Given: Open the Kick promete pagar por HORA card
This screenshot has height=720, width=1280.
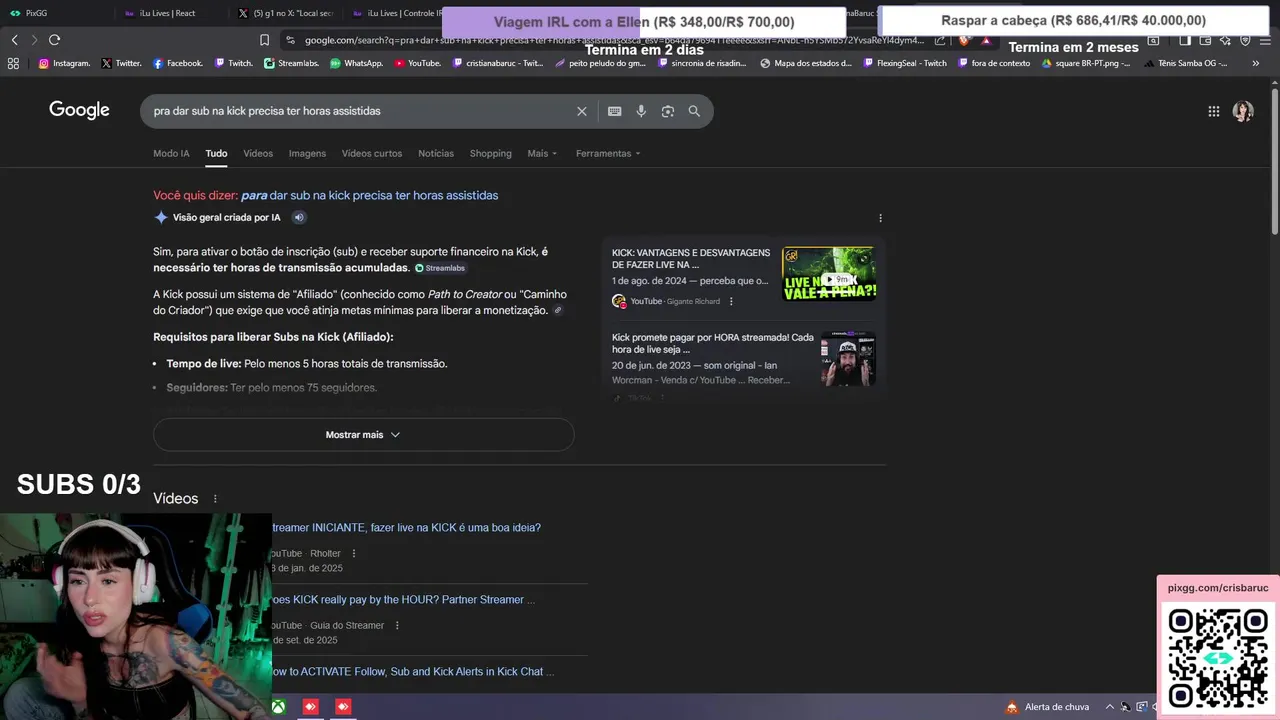Looking at the screenshot, I should 713,343.
